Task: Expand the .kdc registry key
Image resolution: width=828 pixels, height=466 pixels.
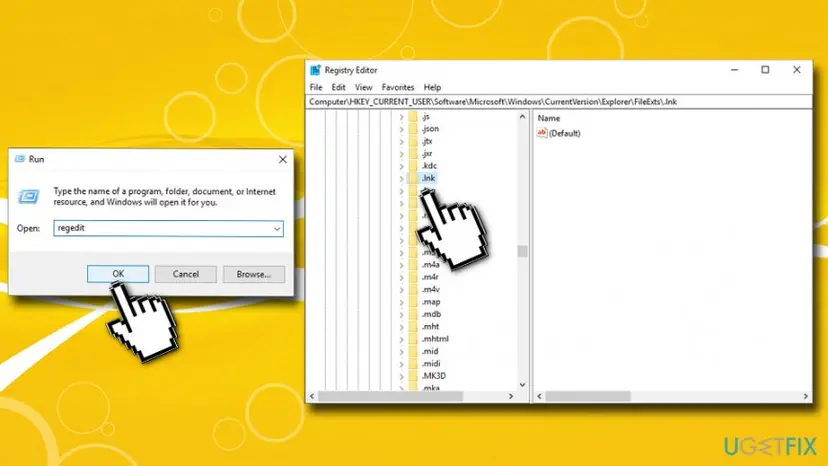Action: coord(401,166)
